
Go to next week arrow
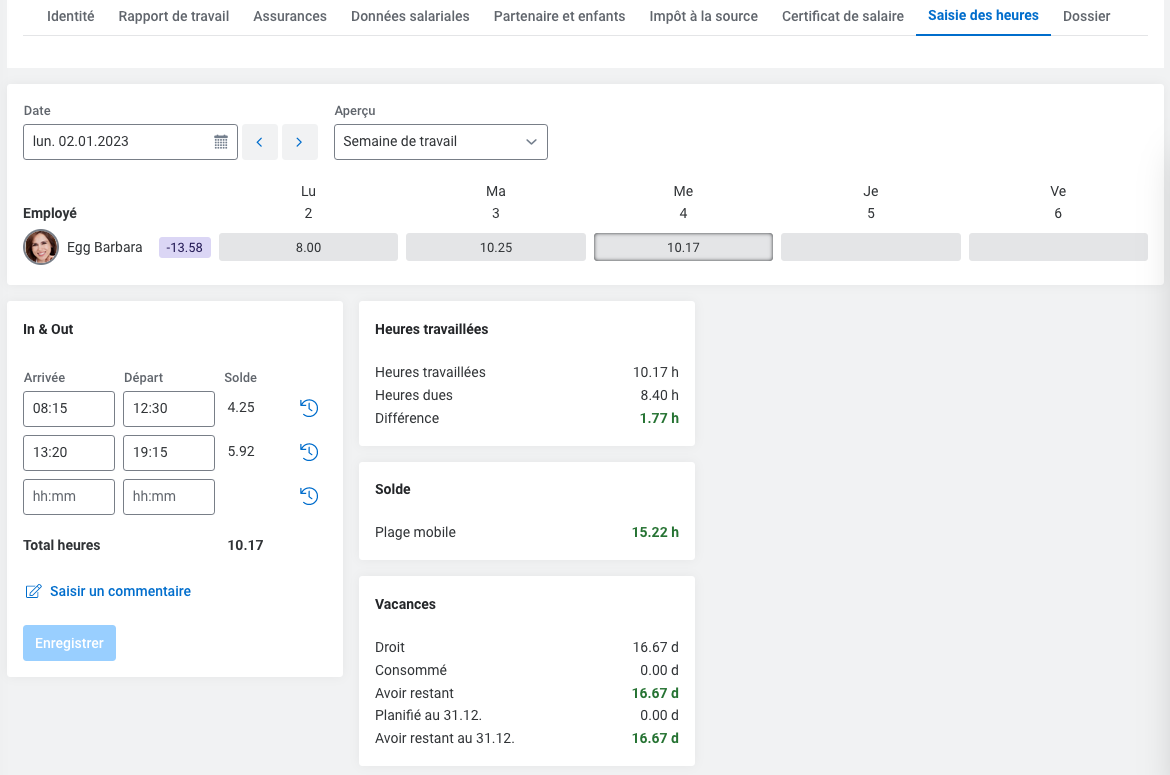299,142
